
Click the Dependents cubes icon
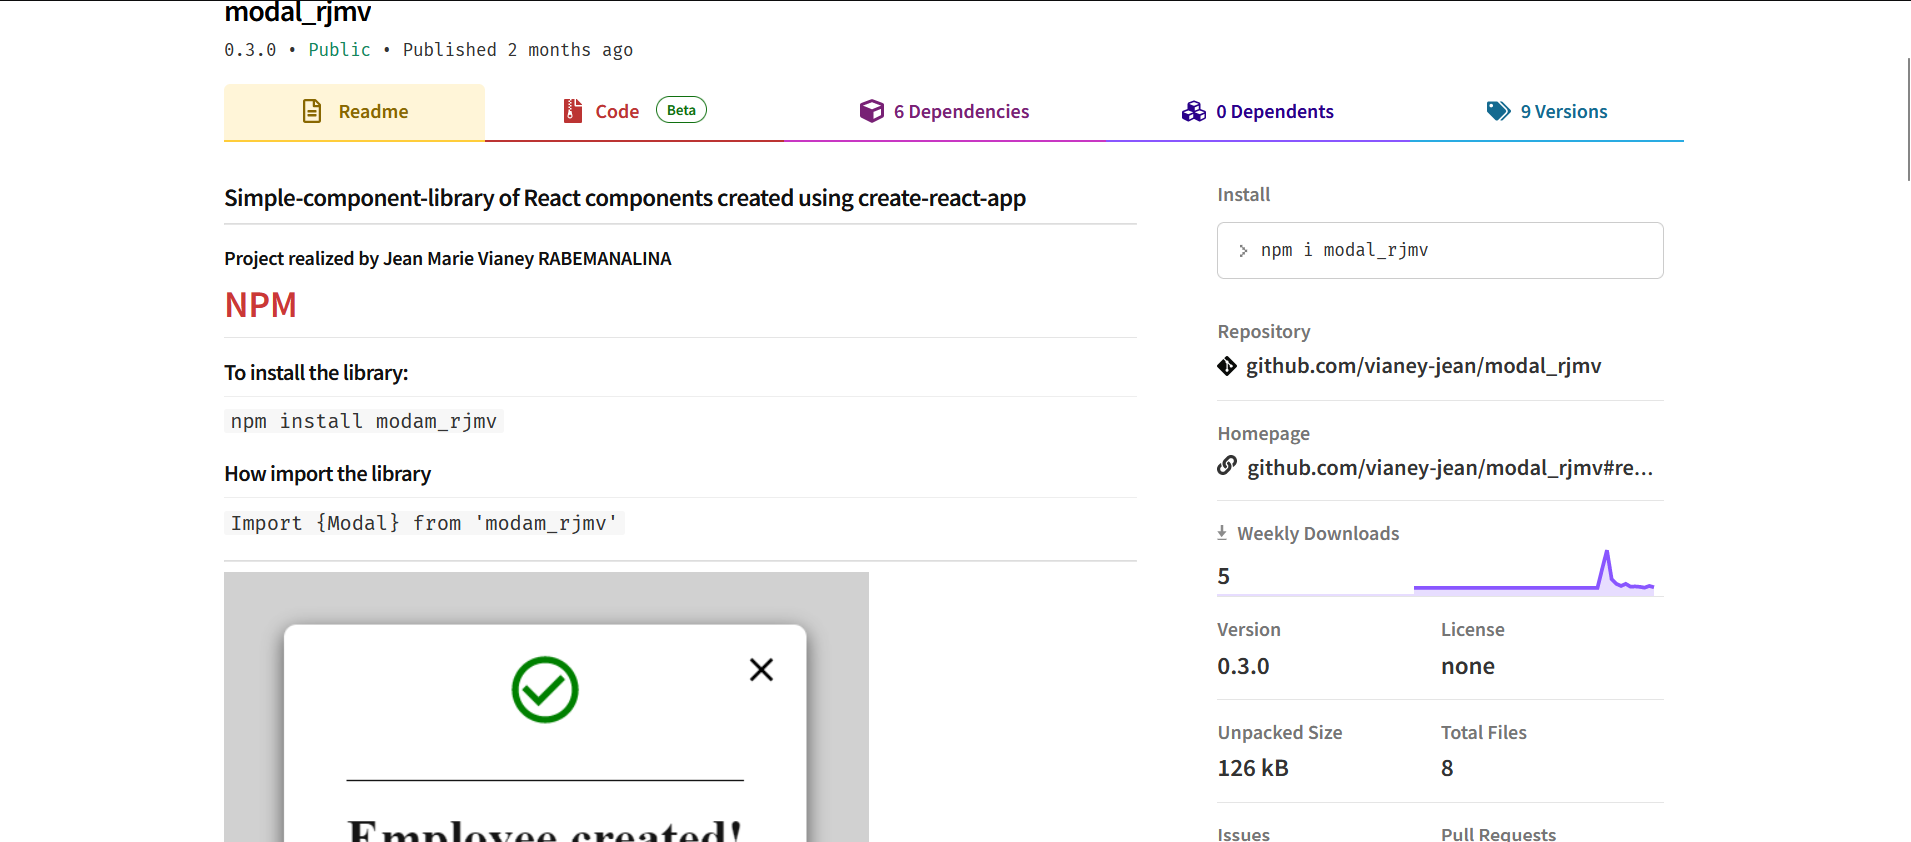point(1194,111)
